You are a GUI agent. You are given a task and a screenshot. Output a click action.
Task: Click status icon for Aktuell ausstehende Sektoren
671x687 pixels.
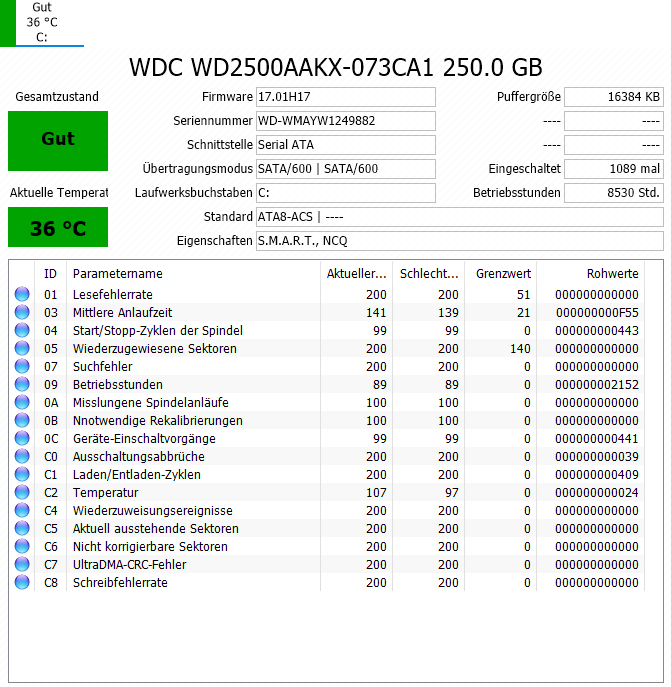coord(22,528)
